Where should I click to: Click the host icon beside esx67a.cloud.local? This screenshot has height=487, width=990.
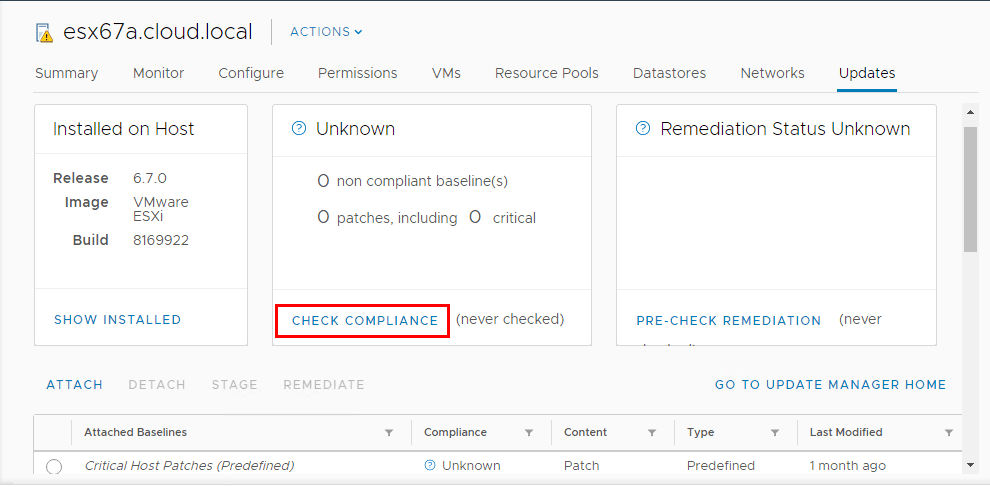(44, 32)
